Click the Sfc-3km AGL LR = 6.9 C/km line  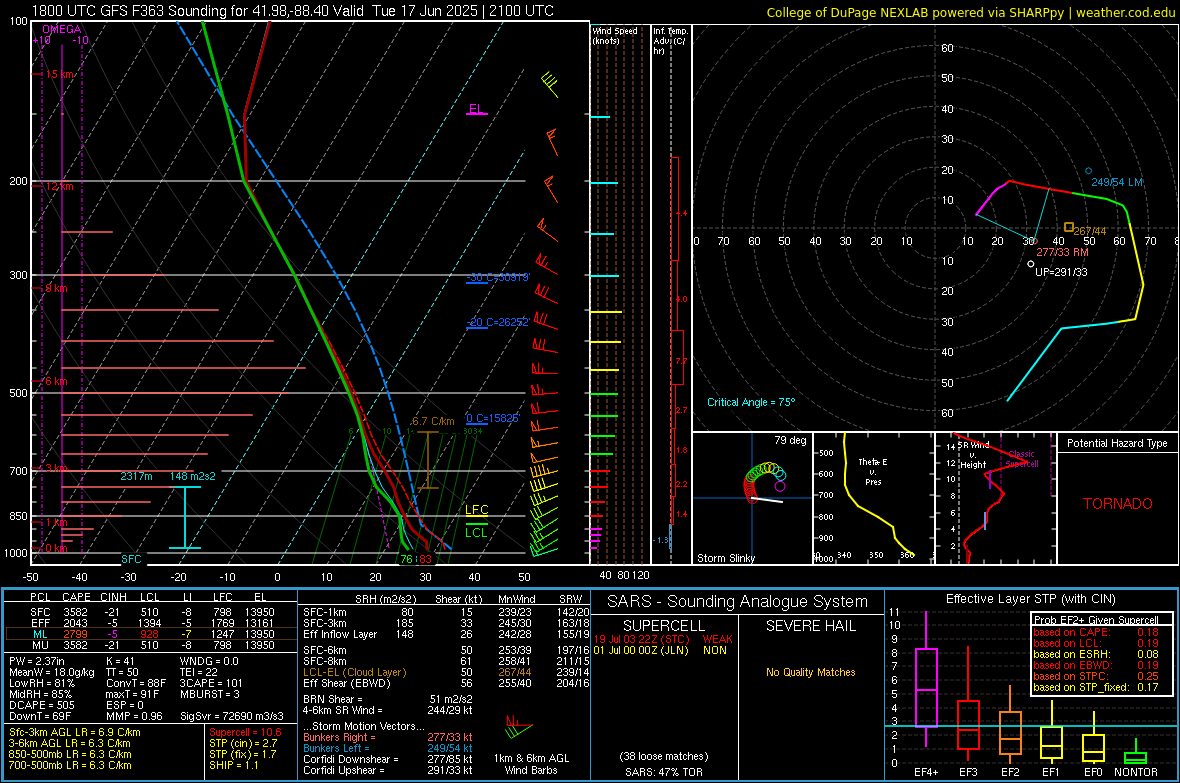[x=75, y=732]
